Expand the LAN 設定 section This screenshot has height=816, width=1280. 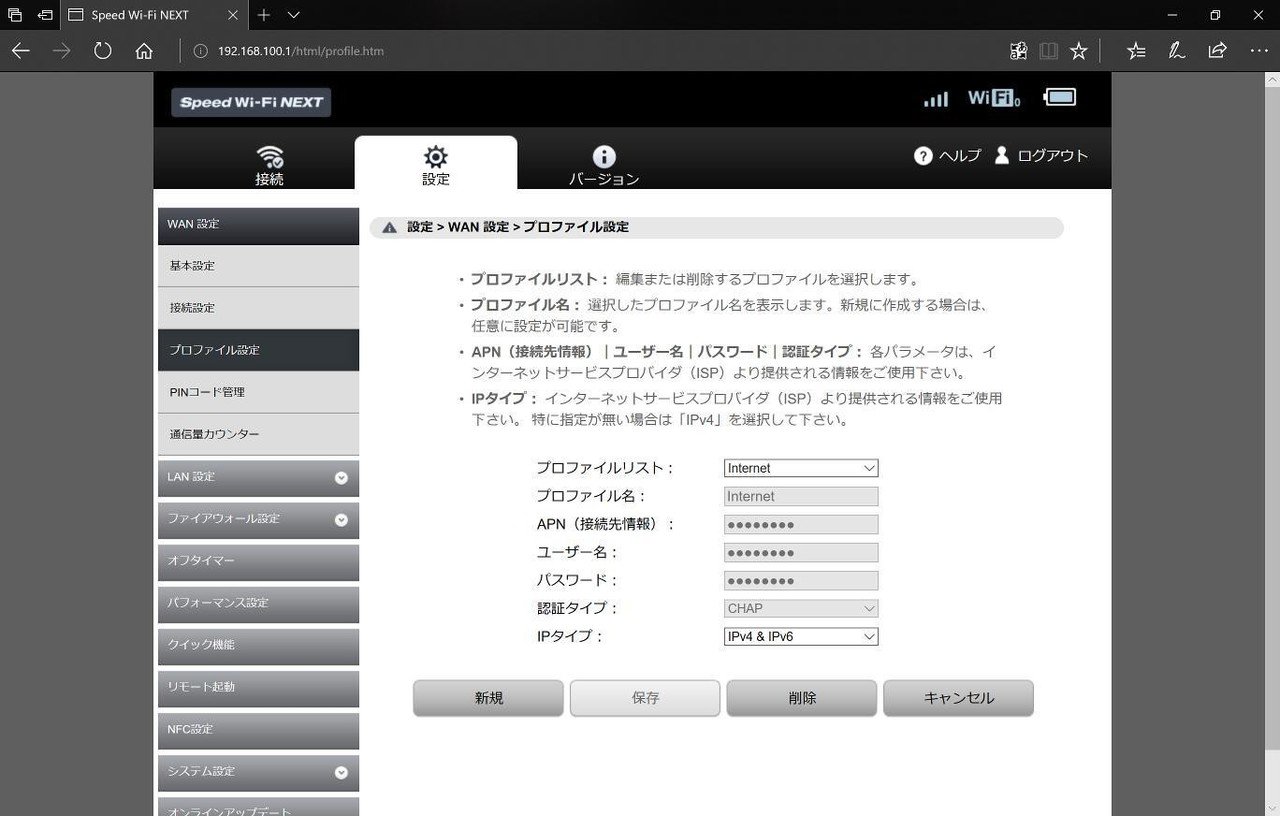click(x=258, y=477)
